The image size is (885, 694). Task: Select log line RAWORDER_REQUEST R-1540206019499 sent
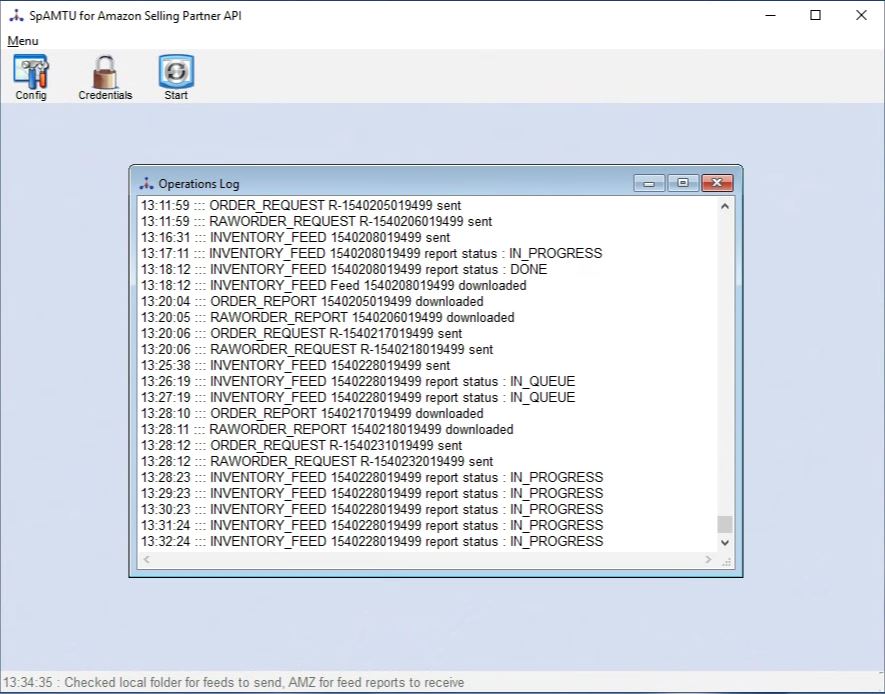tap(316, 221)
